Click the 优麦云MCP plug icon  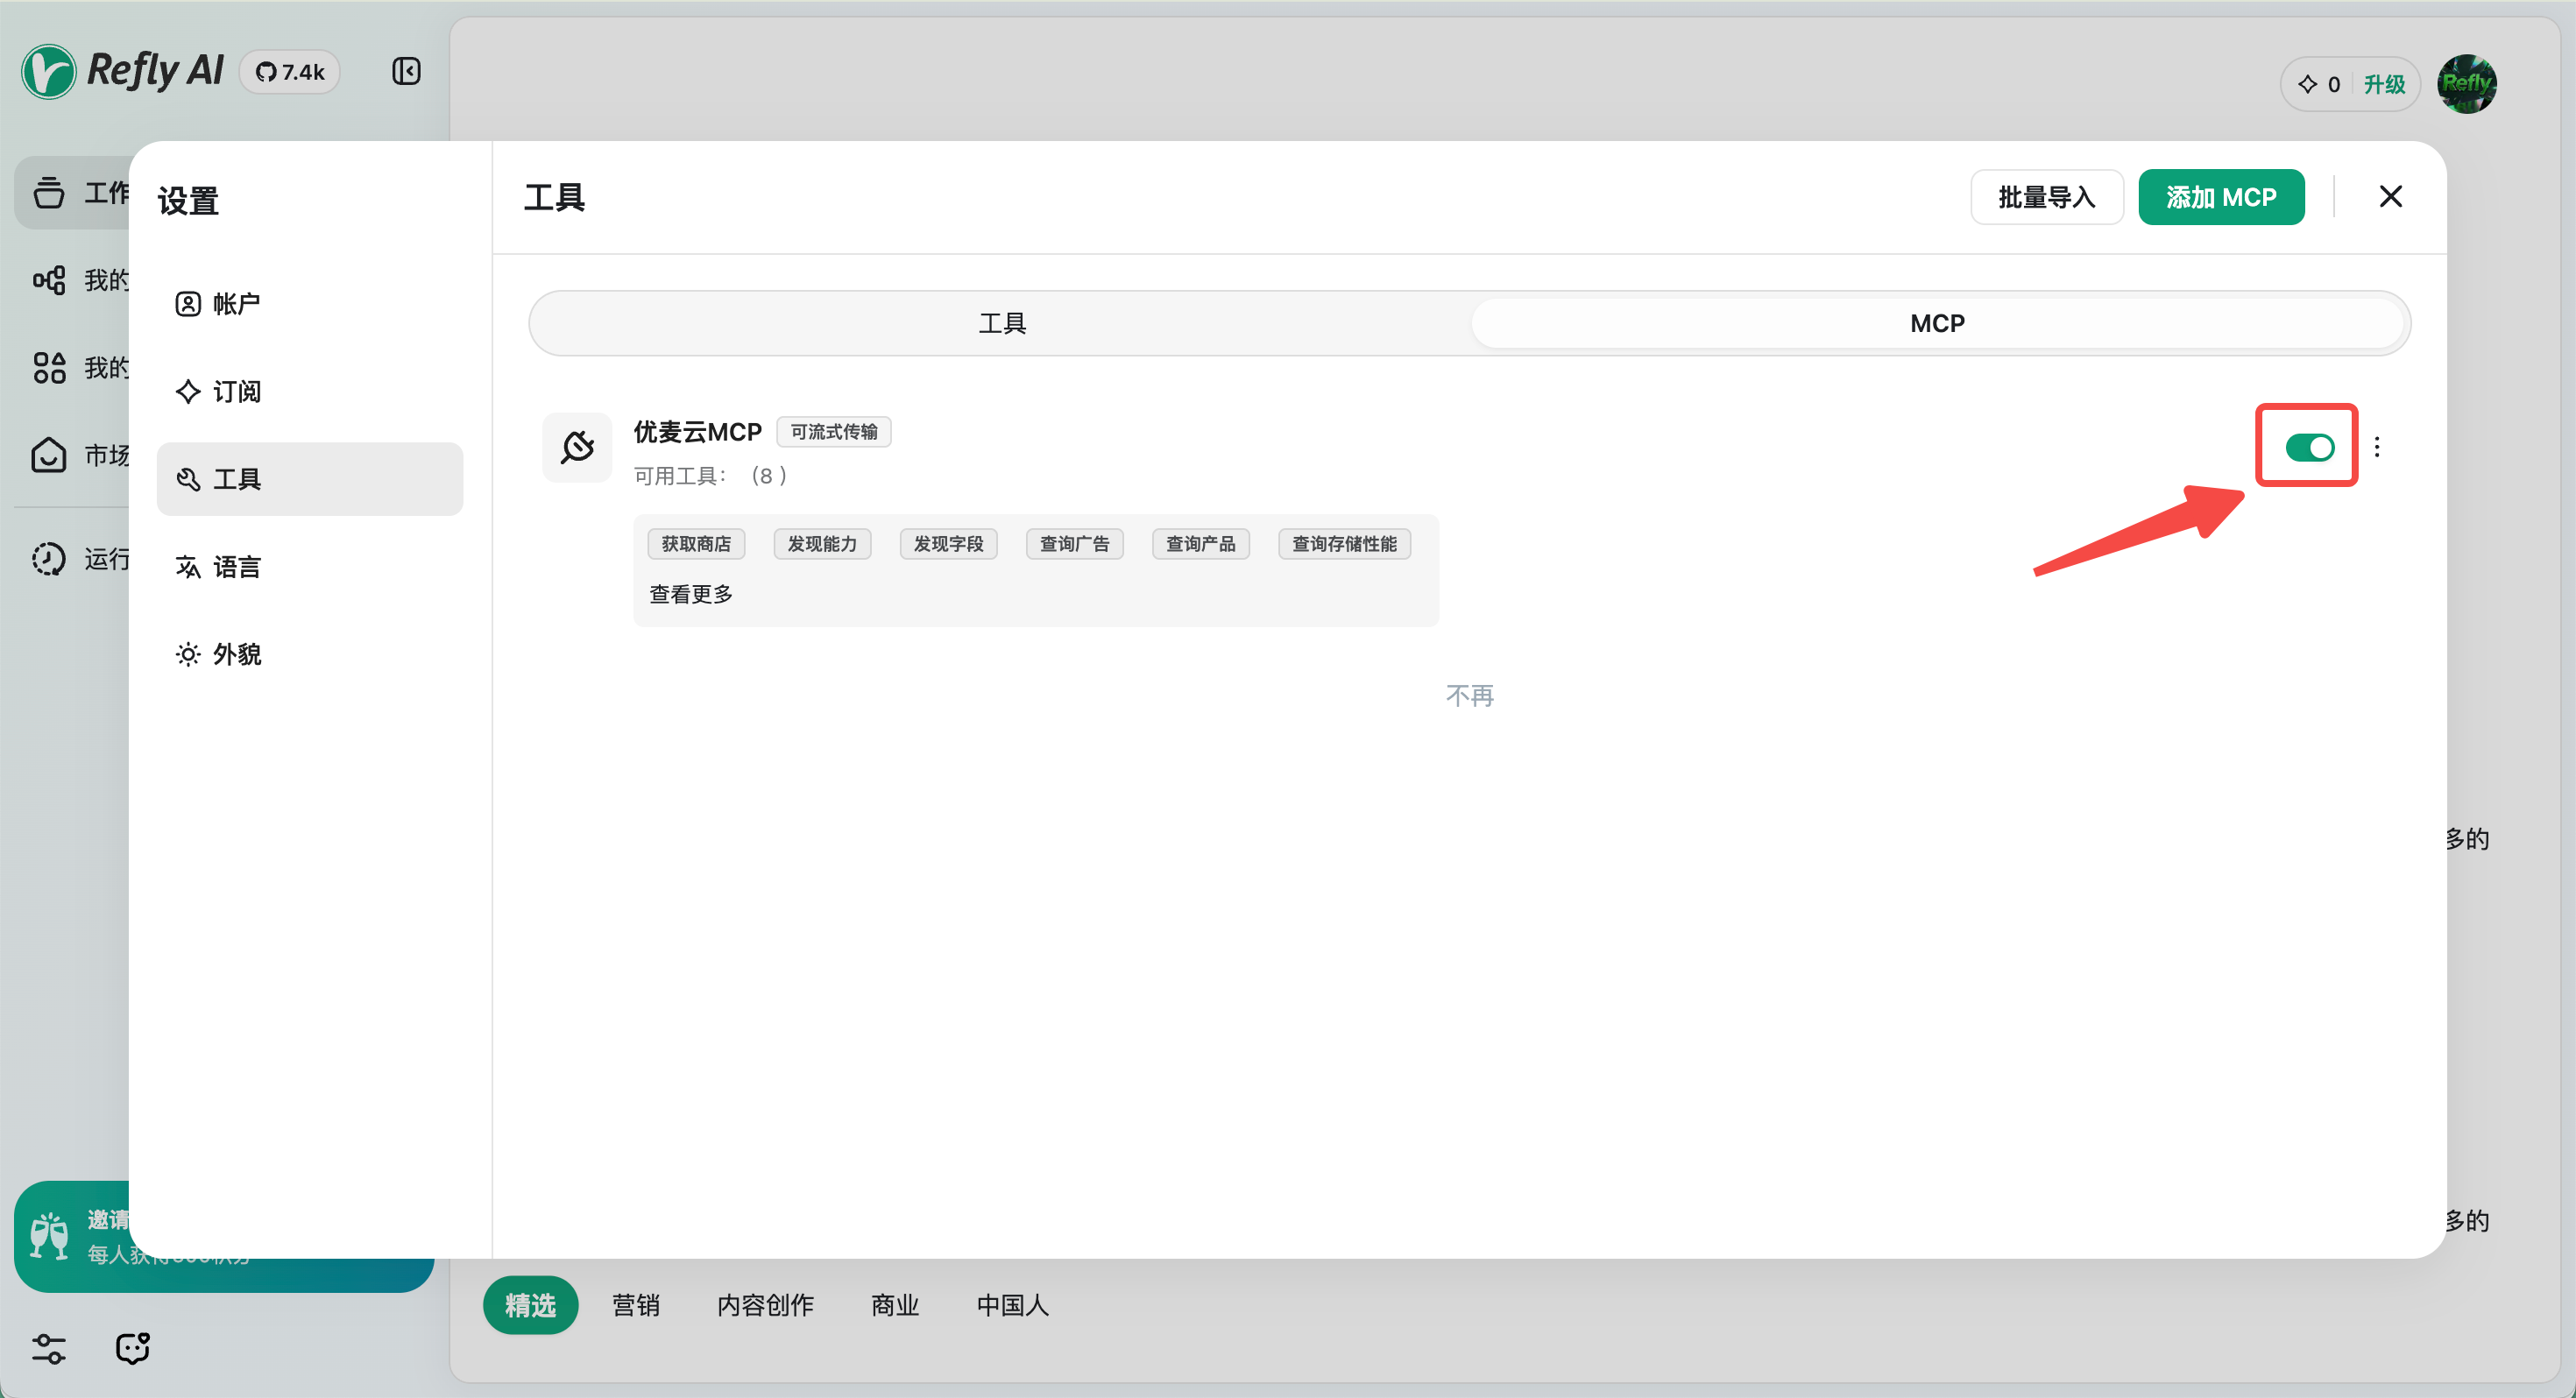pos(577,447)
